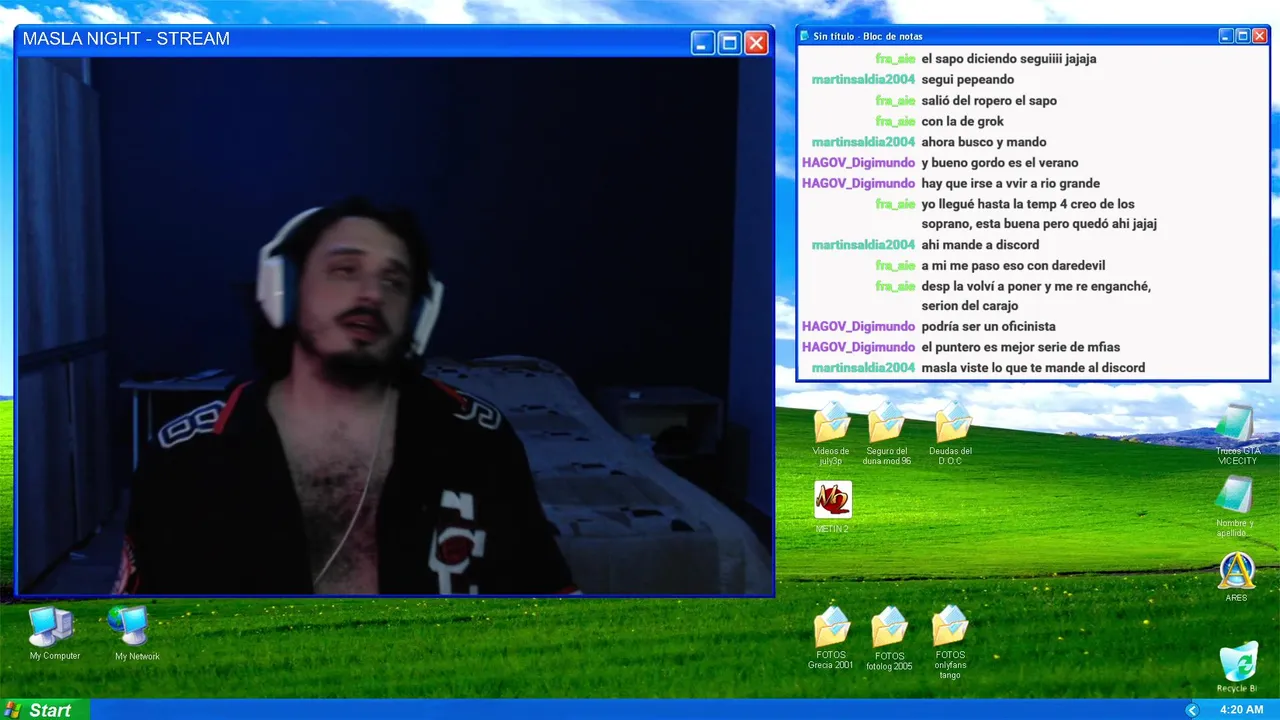Viewport: 1280px width, 720px height.
Task: Click username fra_aie beside 'a mi me paso eso con daredevil'
Action: 895,266
